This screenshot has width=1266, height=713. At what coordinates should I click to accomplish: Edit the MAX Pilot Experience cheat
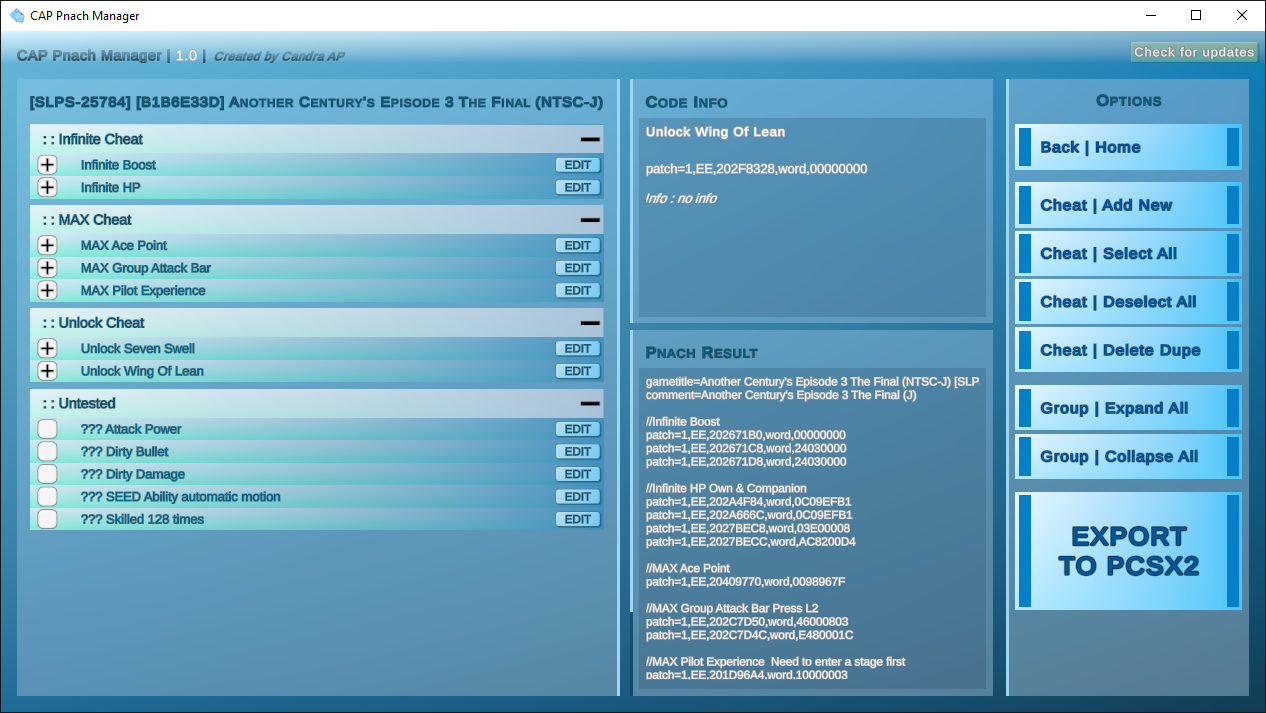pos(578,290)
